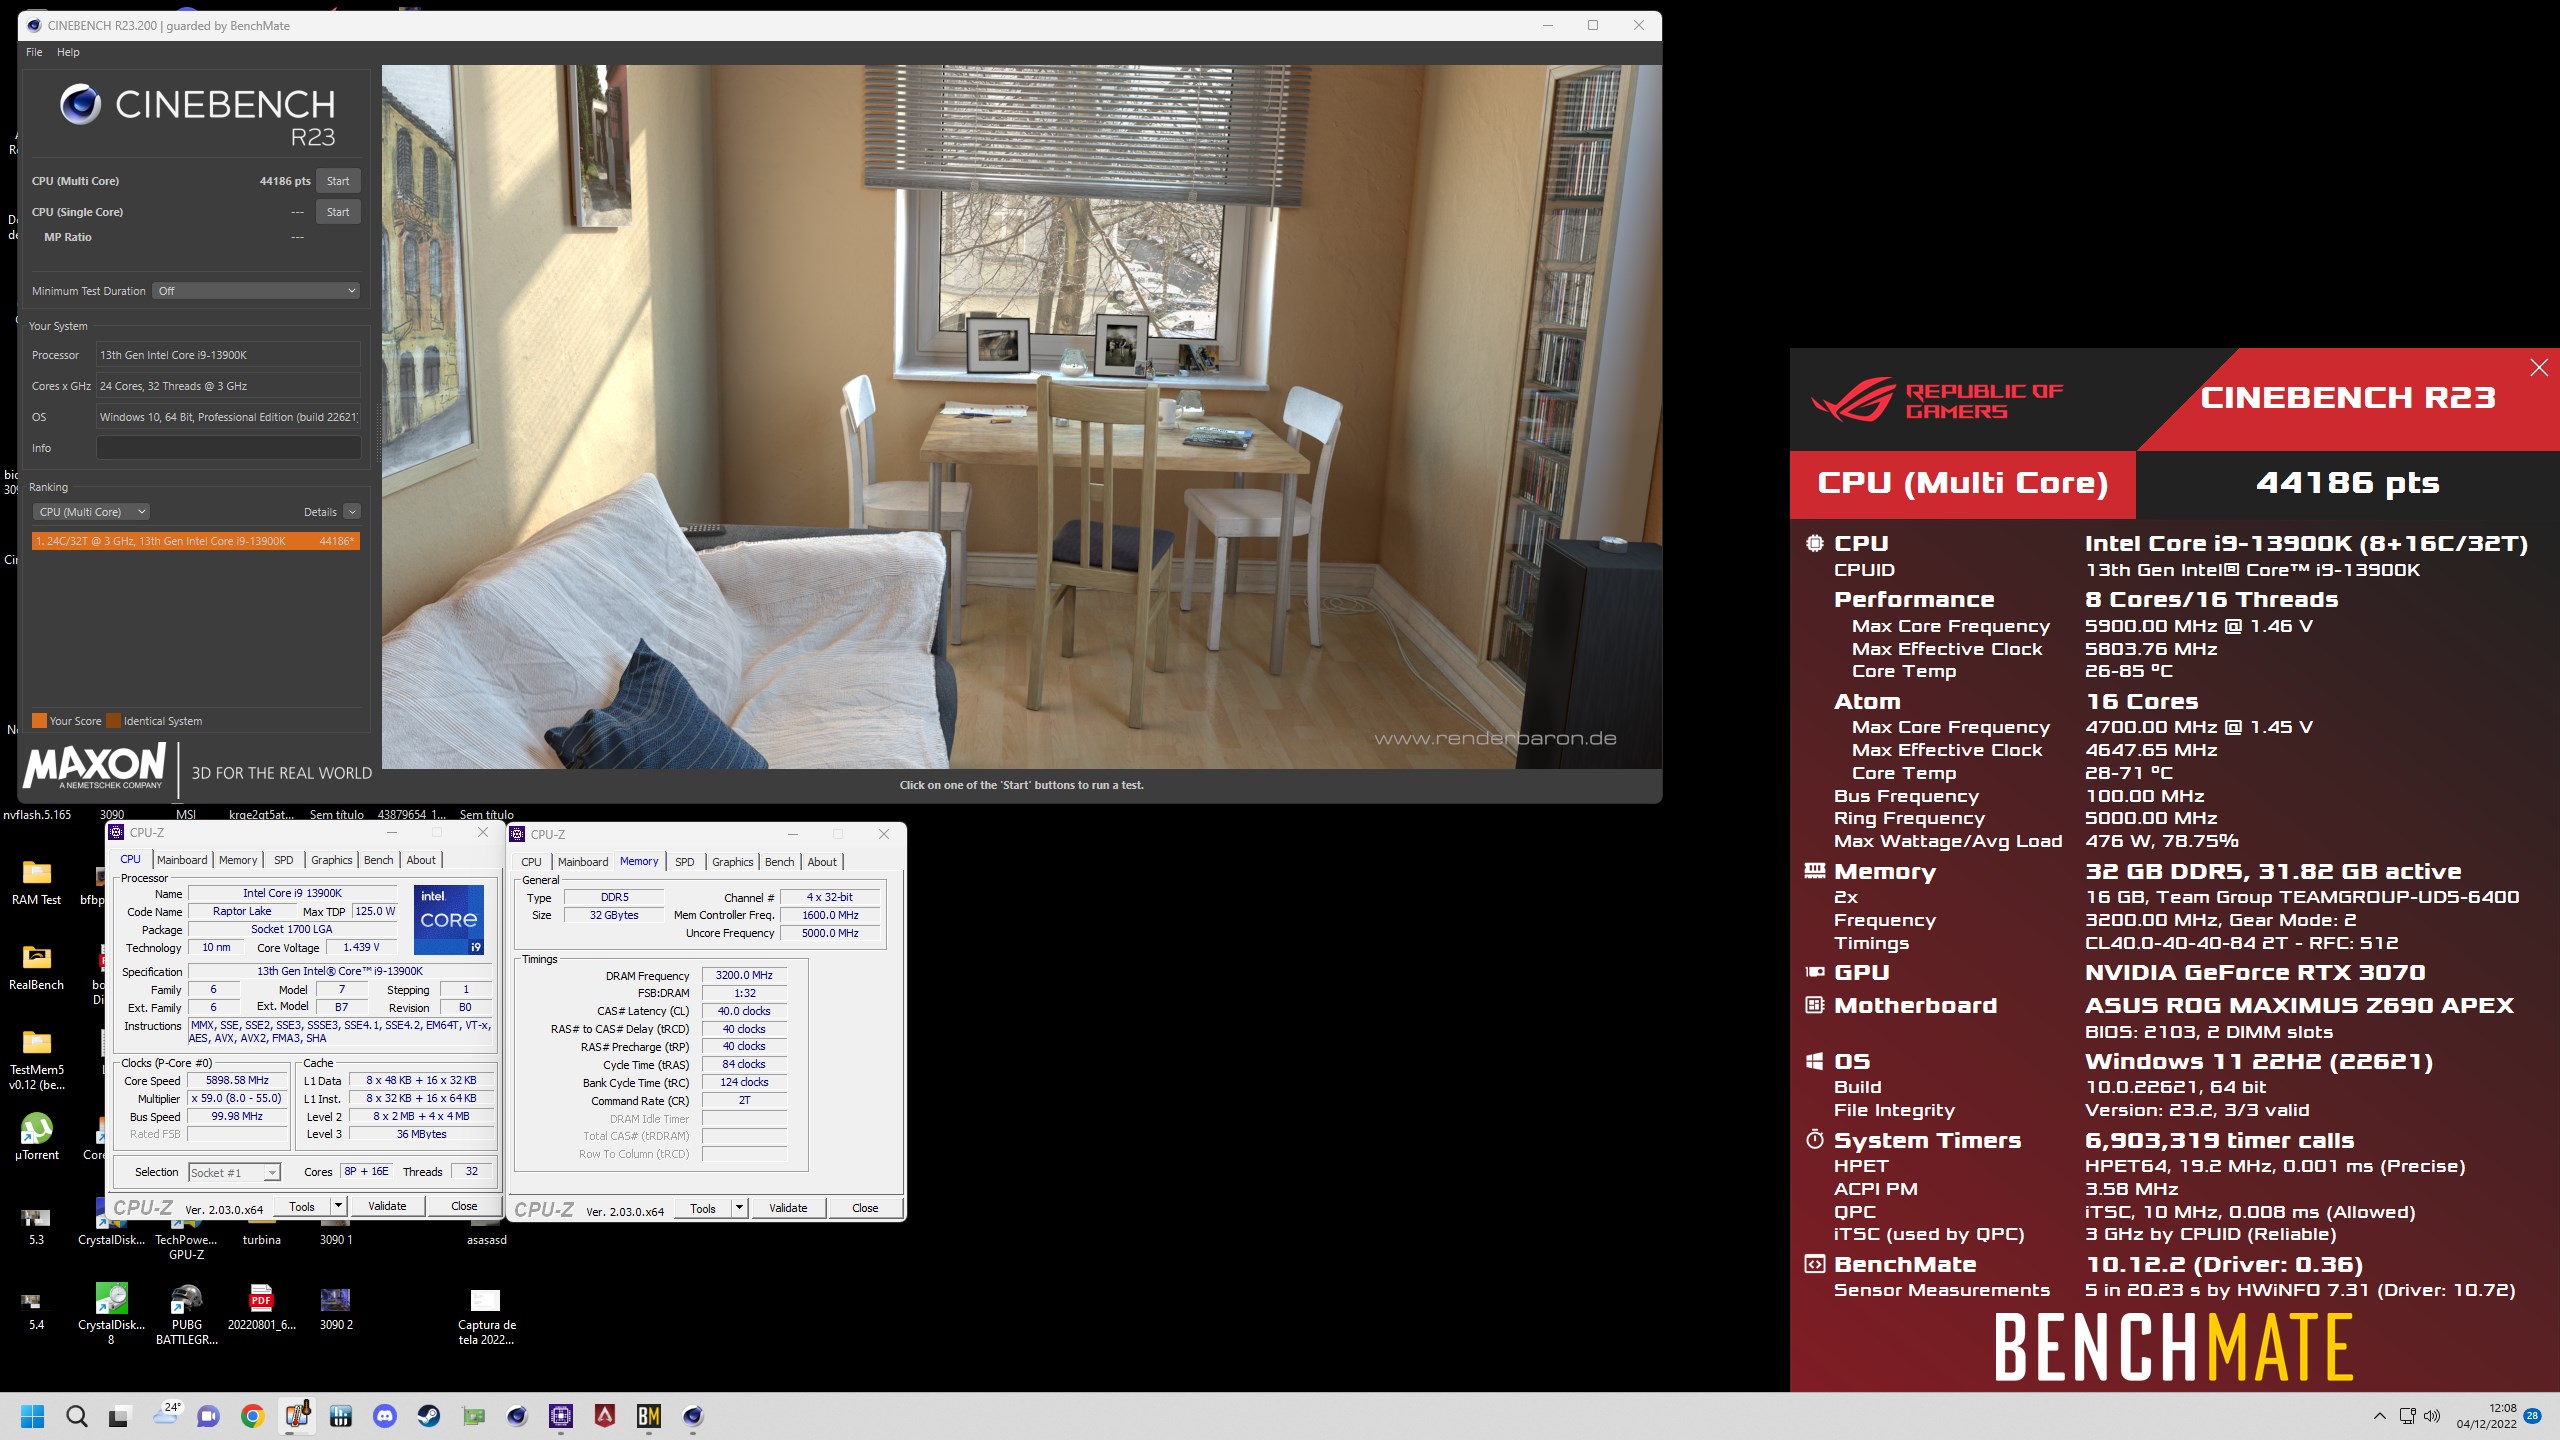This screenshot has height=1440, width=2560.
Task: Select the µTorrent desktop shortcut
Action: point(37,1137)
